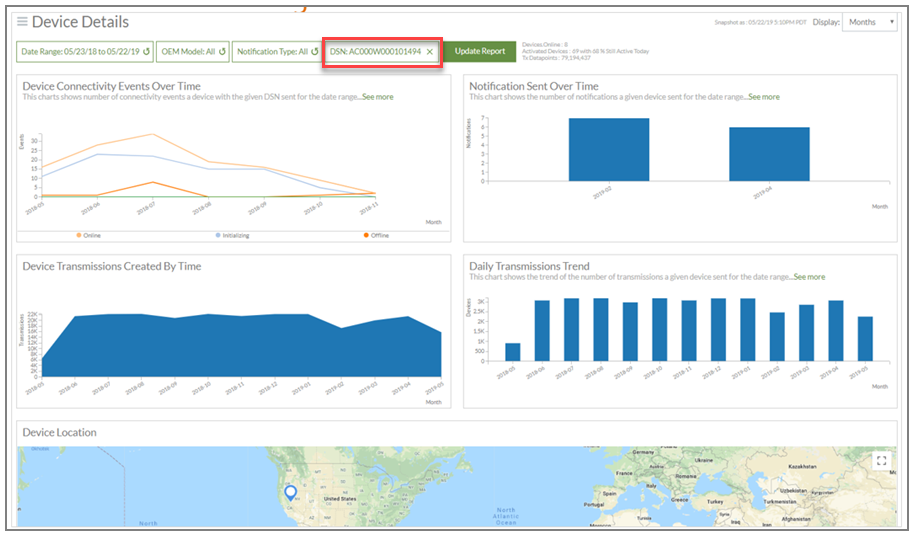This screenshot has width=911, height=537.
Task: Click the 2019-04 notifications bar
Action: (769, 155)
